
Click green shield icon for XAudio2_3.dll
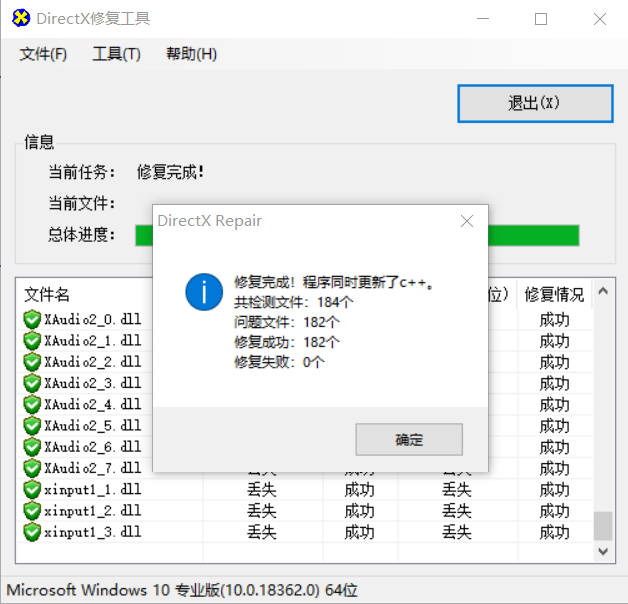(x=32, y=383)
